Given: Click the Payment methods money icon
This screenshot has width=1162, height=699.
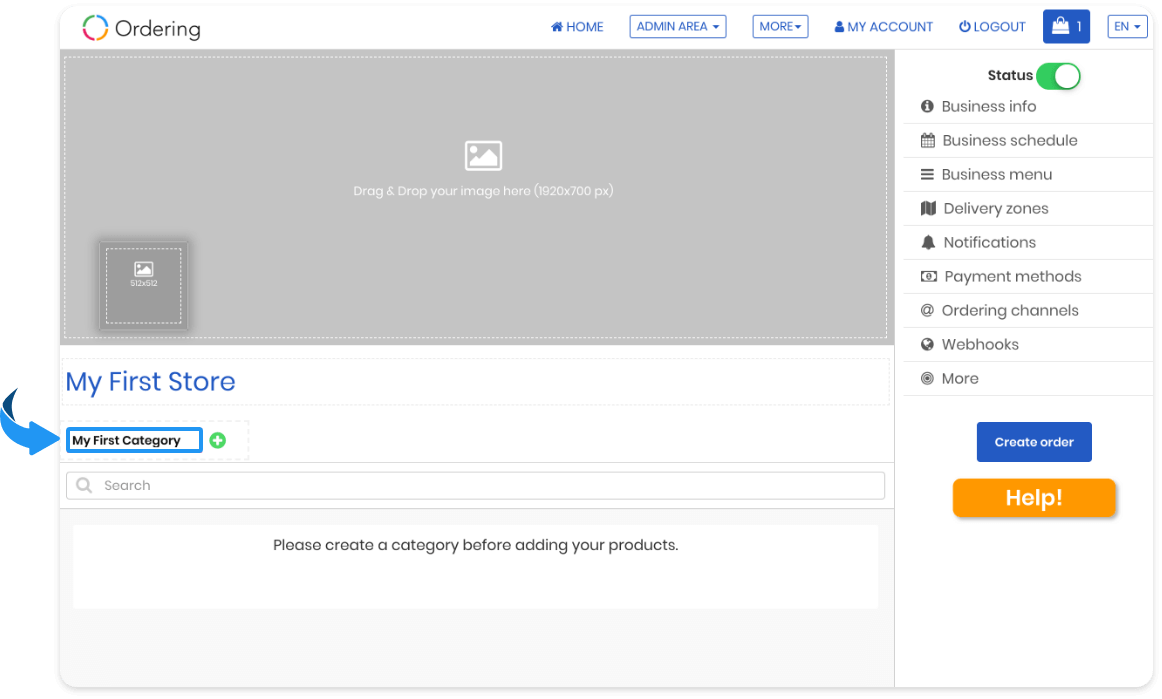Looking at the screenshot, I should (x=929, y=276).
